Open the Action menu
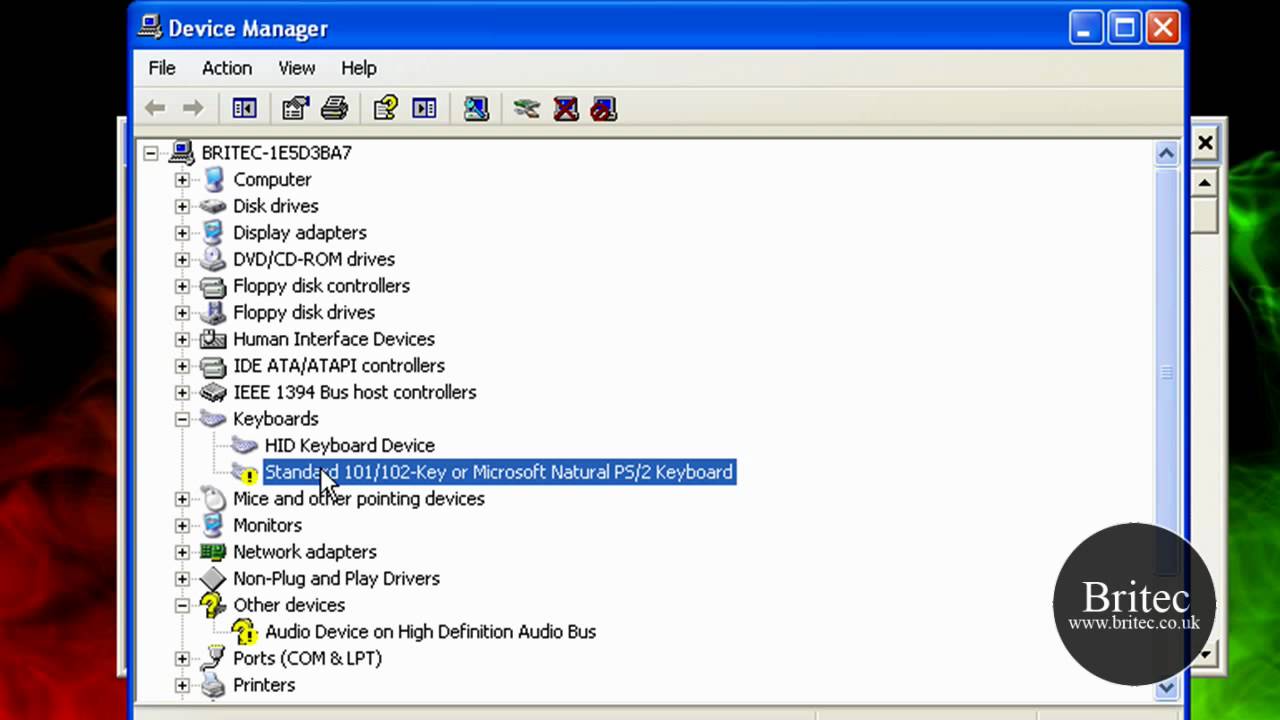The height and width of the screenshot is (720, 1280). point(227,68)
